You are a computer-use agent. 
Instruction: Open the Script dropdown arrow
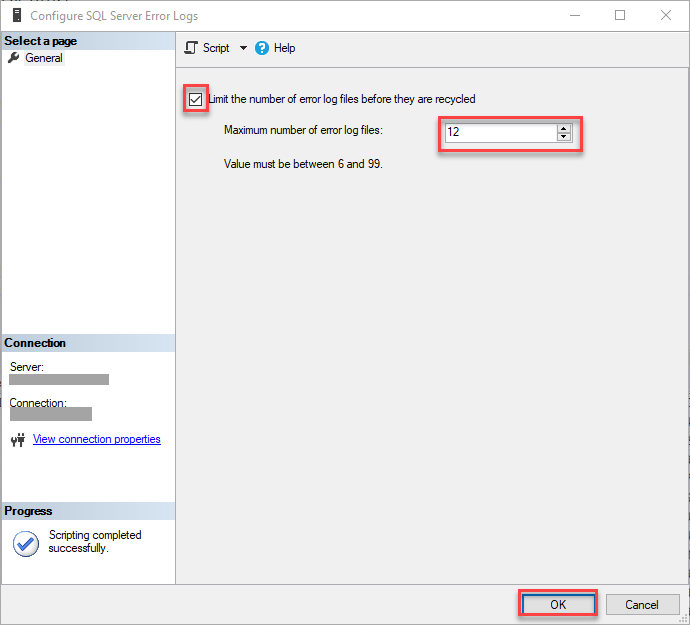tap(243, 48)
